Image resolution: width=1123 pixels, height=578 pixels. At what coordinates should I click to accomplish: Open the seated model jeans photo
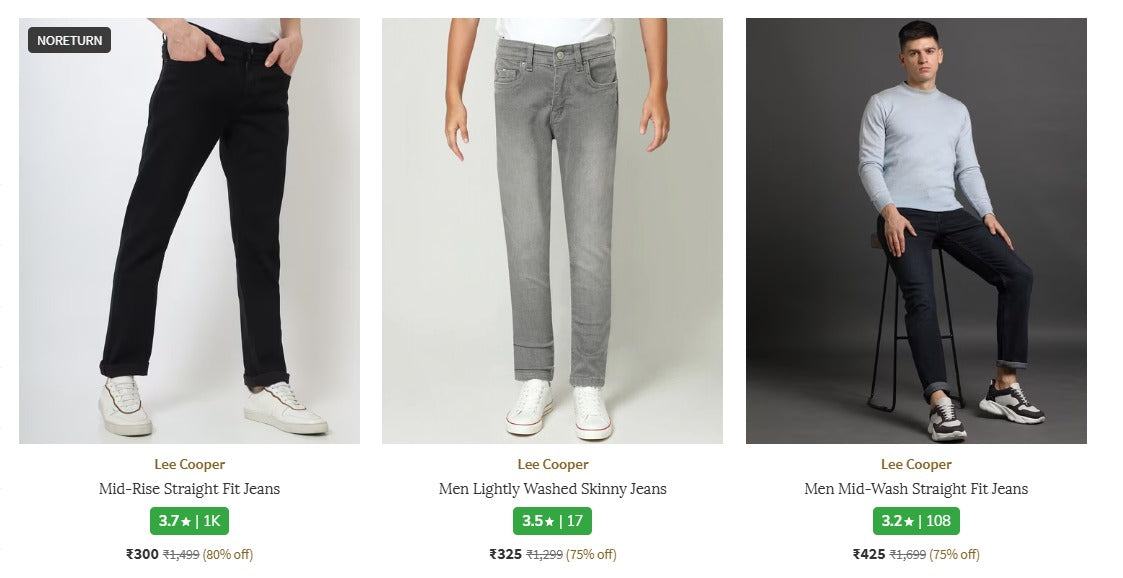pyautogui.click(x=916, y=230)
